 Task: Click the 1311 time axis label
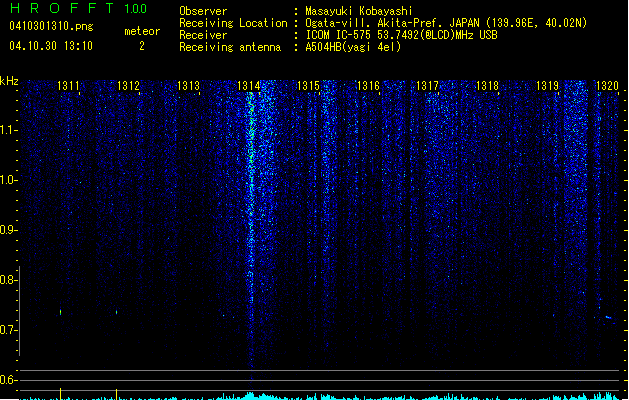coord(68,85)
